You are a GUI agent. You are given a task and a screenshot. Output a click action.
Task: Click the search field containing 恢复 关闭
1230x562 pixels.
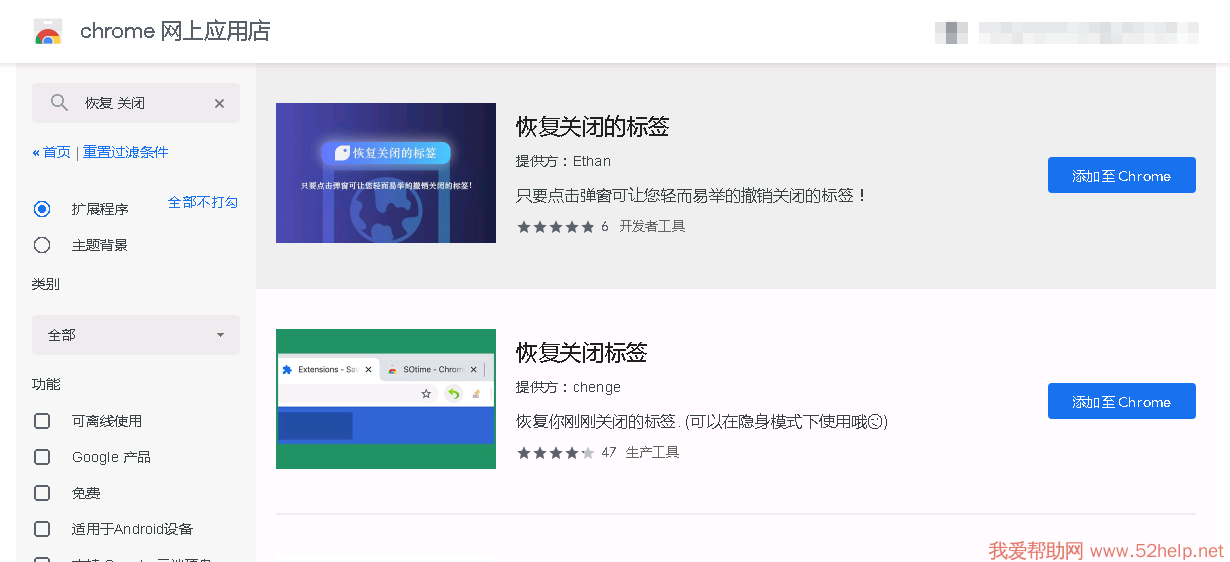[136, 103]
